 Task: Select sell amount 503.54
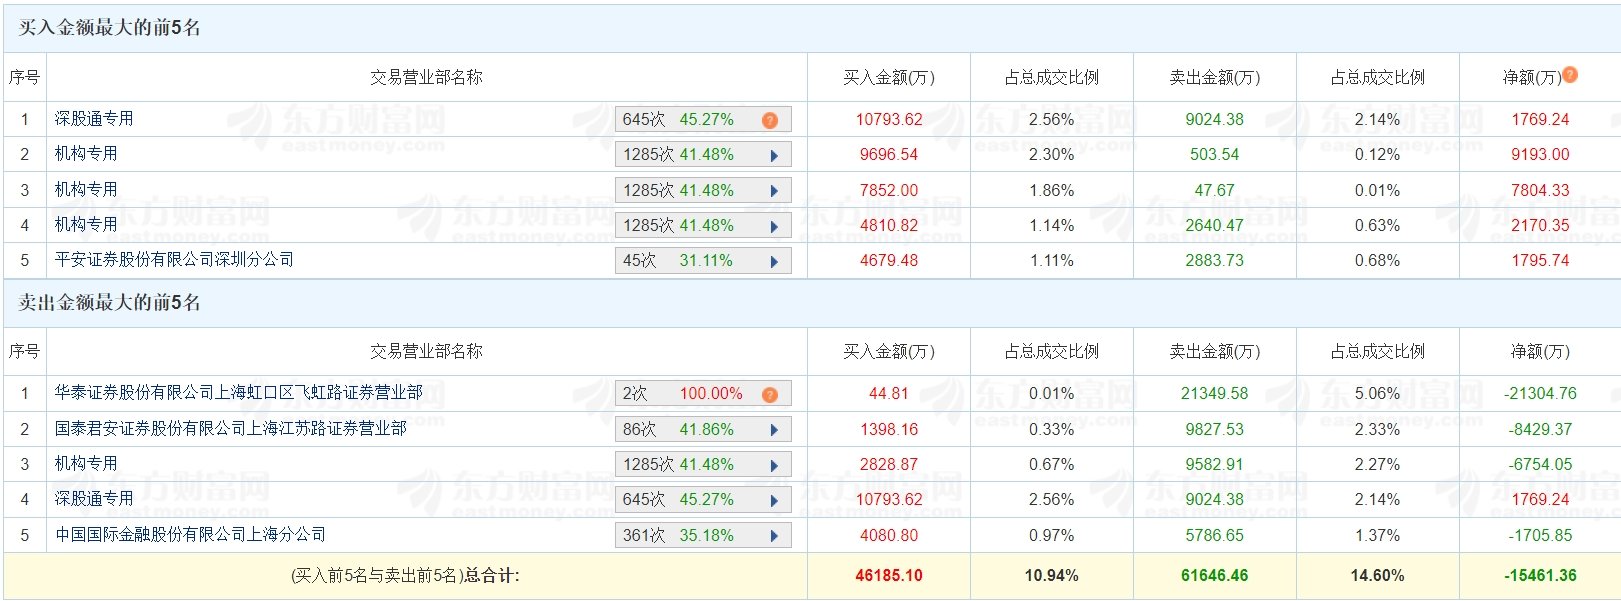1215,155
